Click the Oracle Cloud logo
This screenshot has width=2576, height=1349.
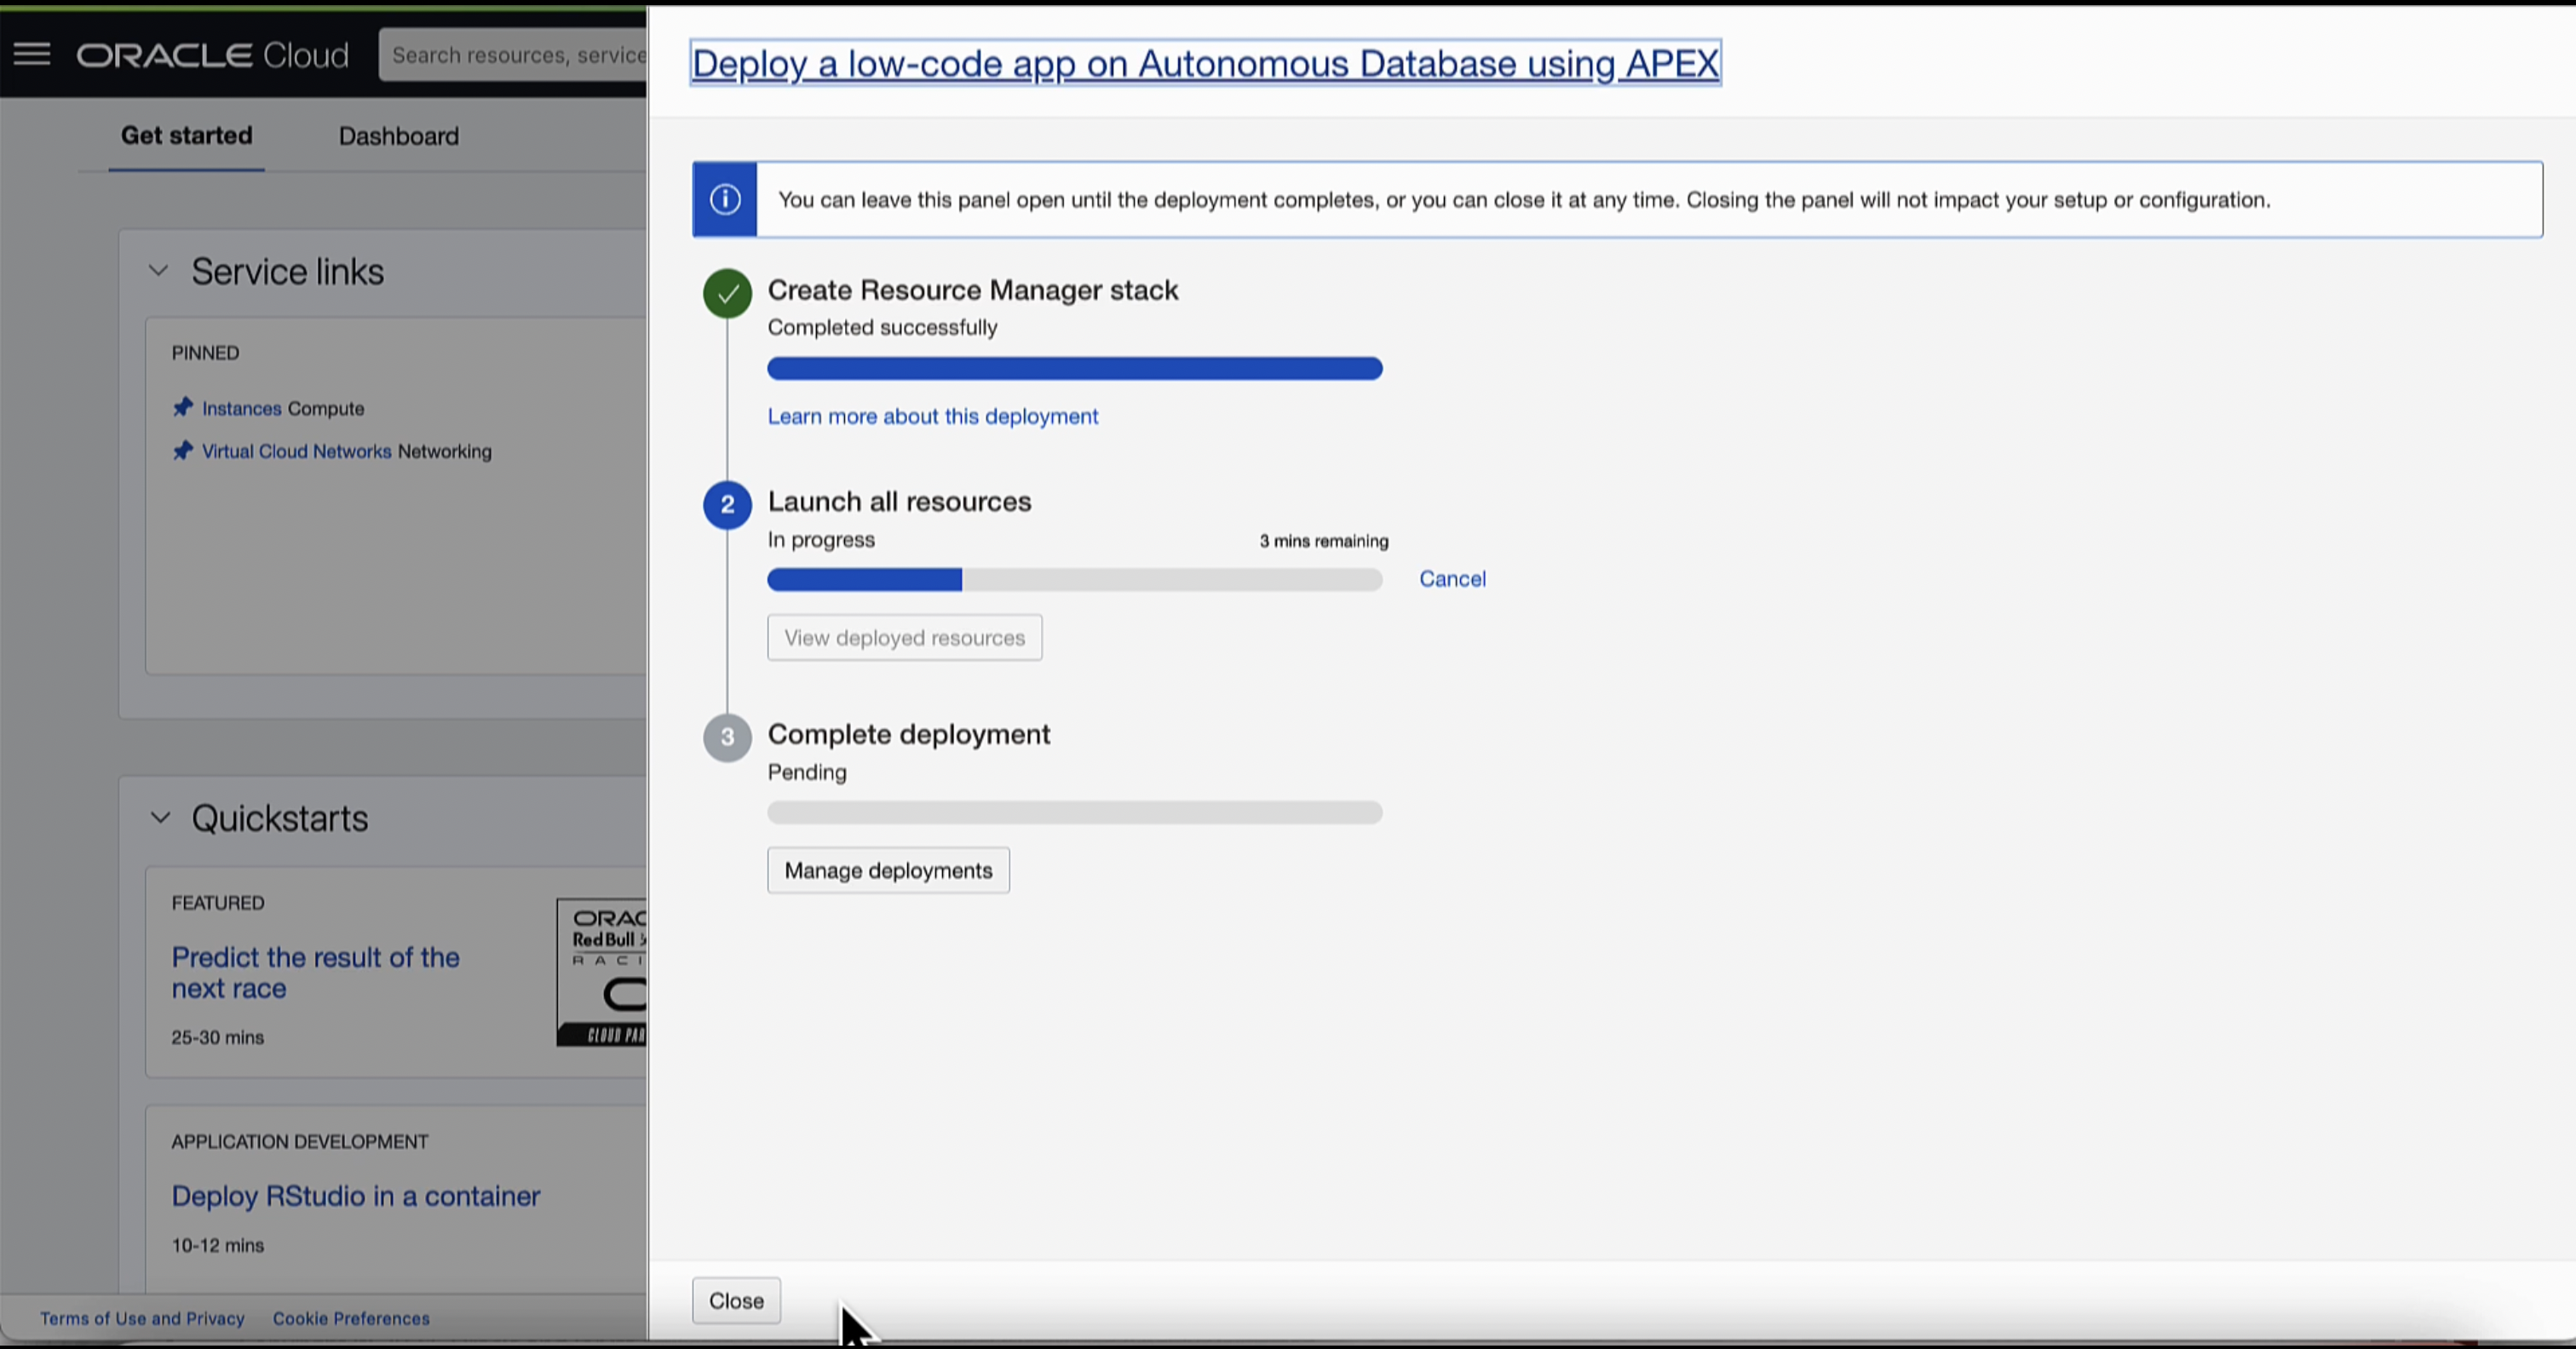(x=213, y=55)
